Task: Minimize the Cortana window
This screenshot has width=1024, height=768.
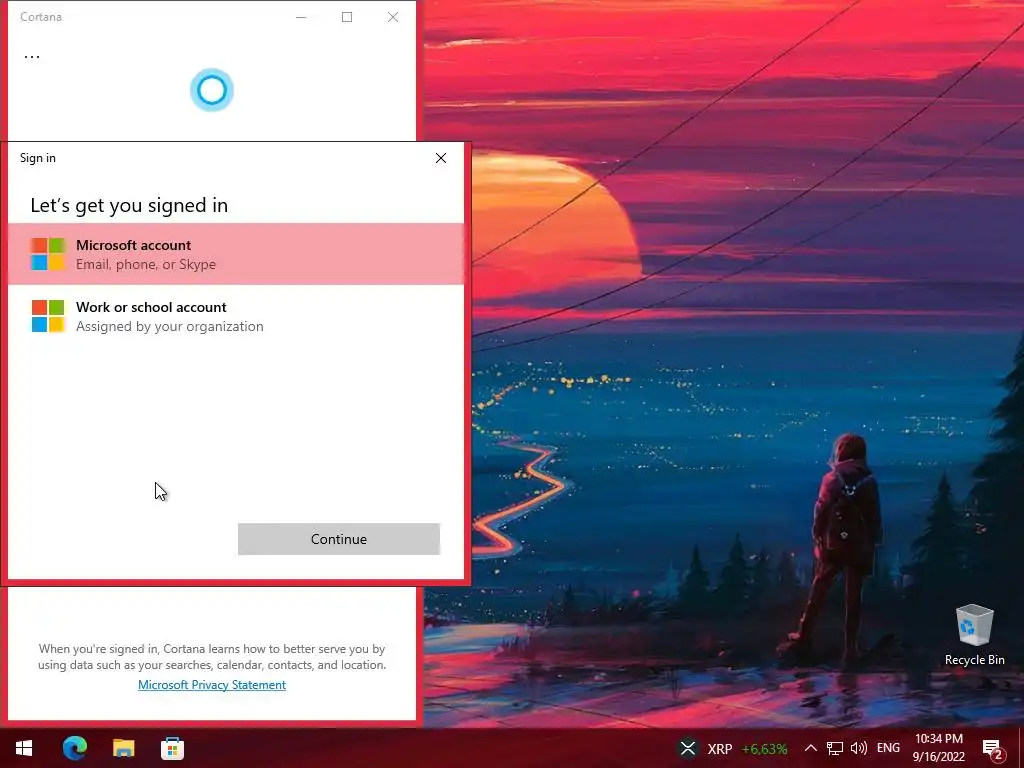Action: (x=301, y=17)
